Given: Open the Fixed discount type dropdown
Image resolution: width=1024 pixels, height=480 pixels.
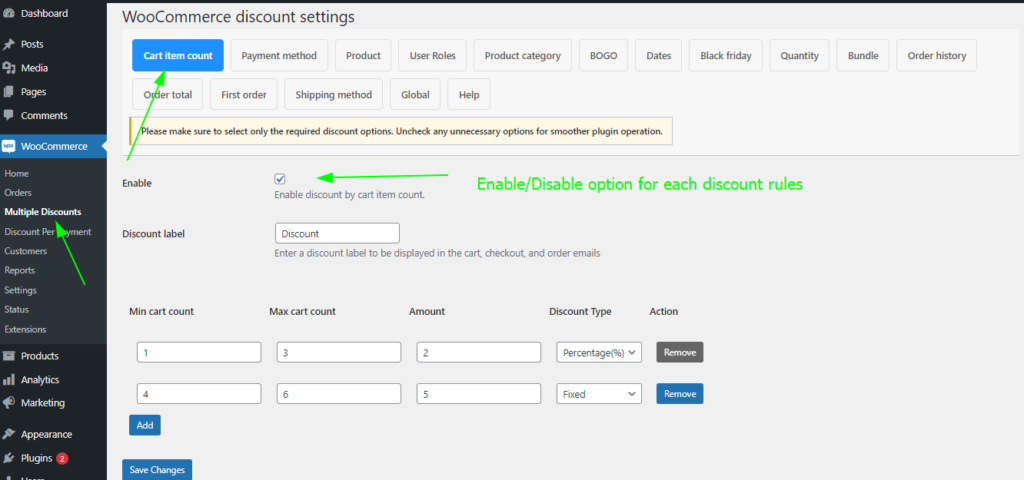Looking at the screenshot, I should pos(598,394).
